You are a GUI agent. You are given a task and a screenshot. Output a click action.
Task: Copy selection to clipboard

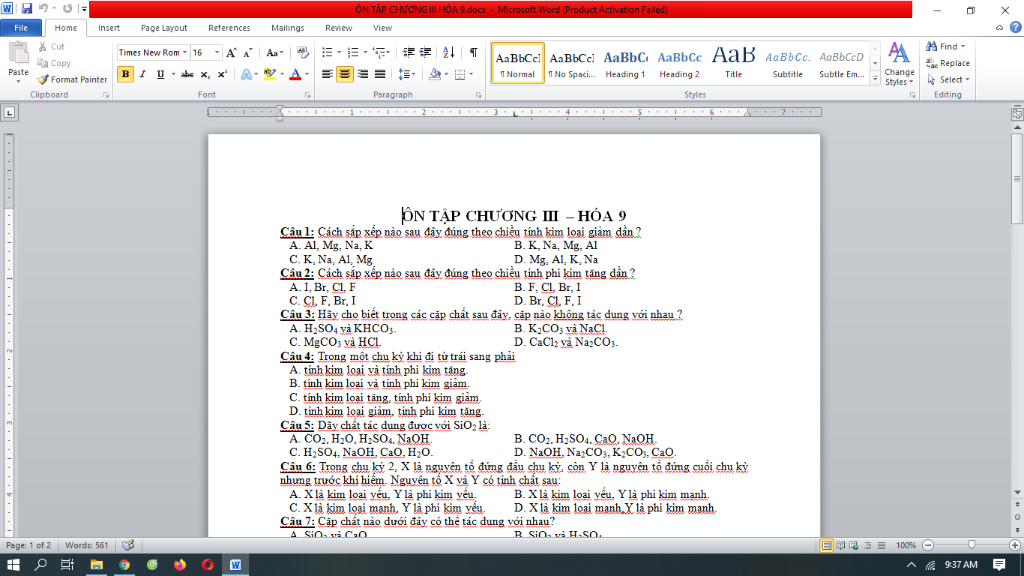[x=54, y=63]
